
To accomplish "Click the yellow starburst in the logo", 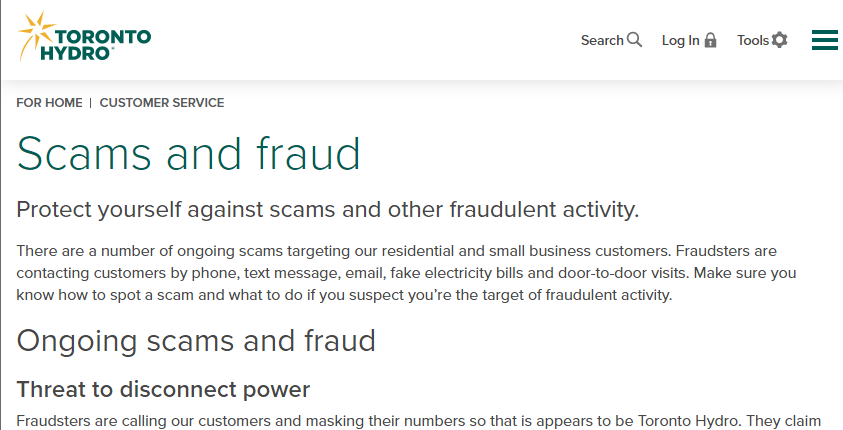I will (35, 33).
